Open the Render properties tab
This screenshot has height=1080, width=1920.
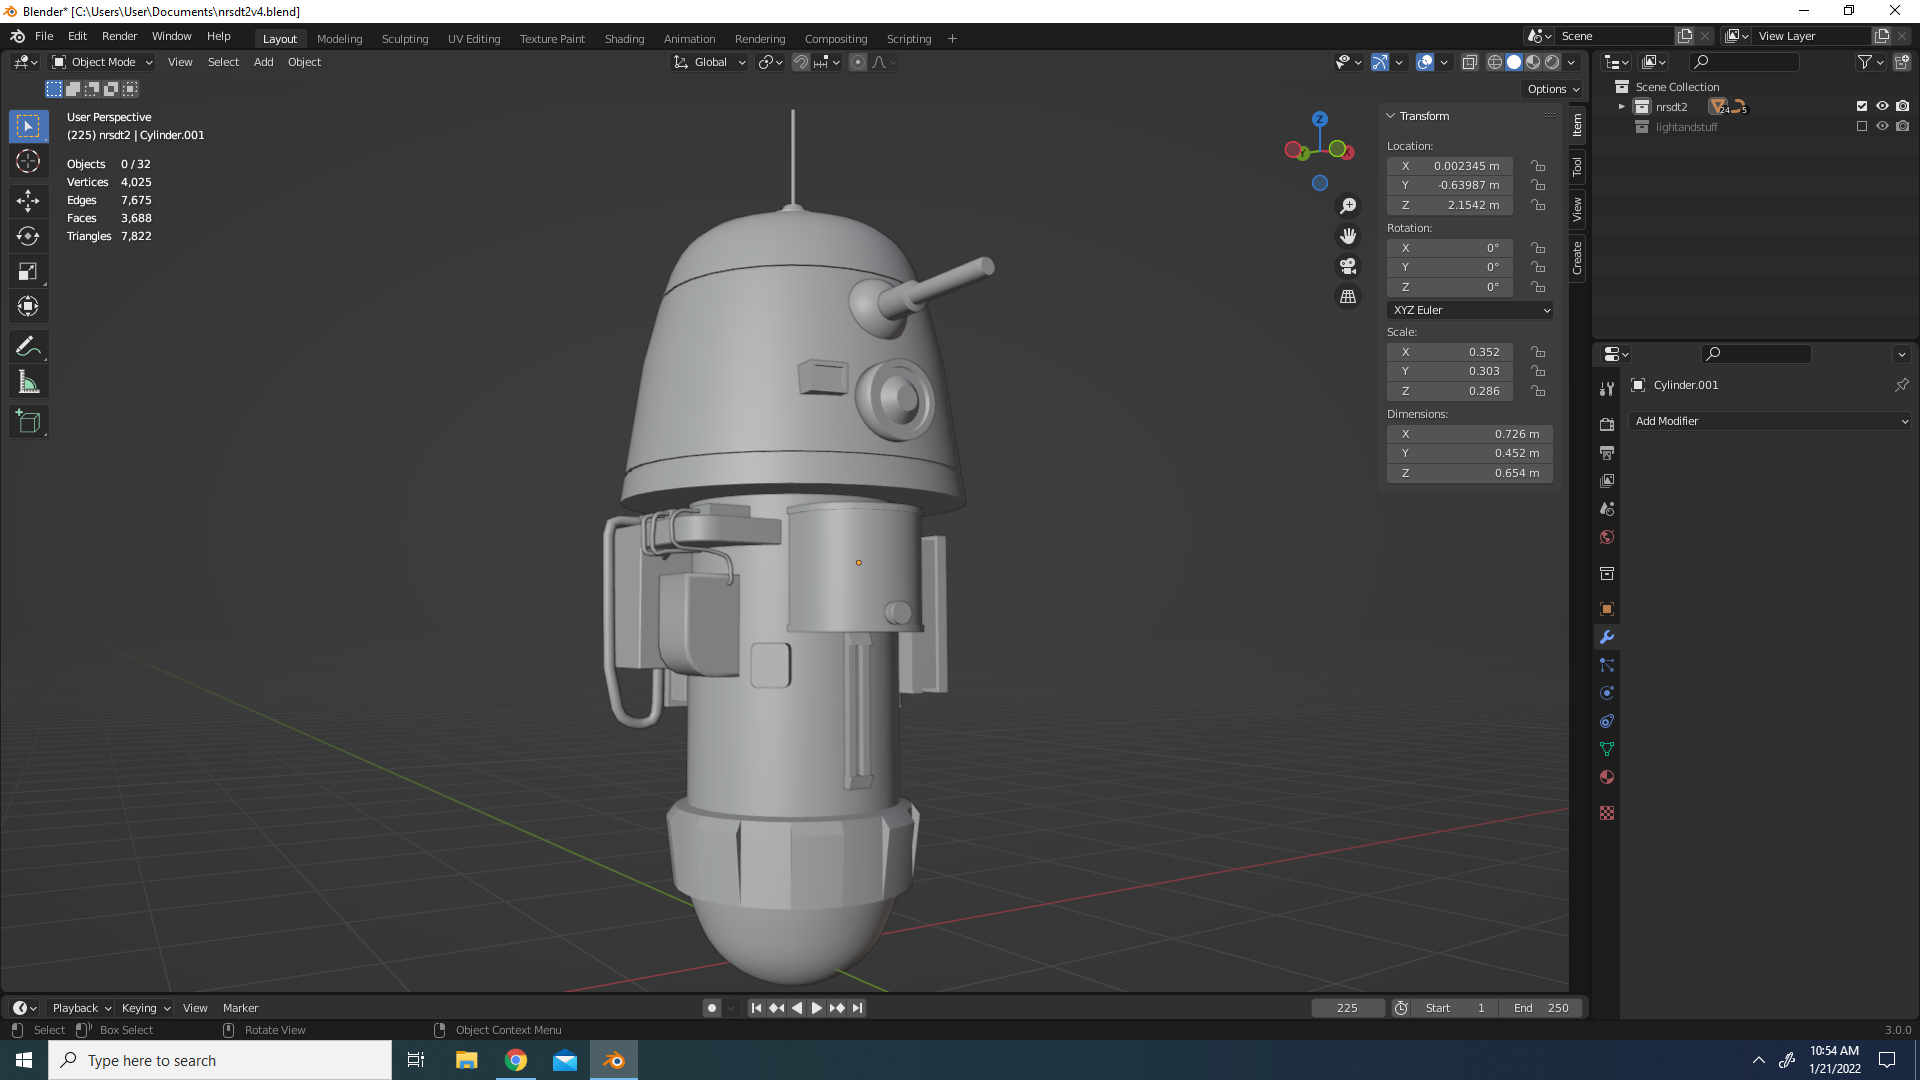1607,424
